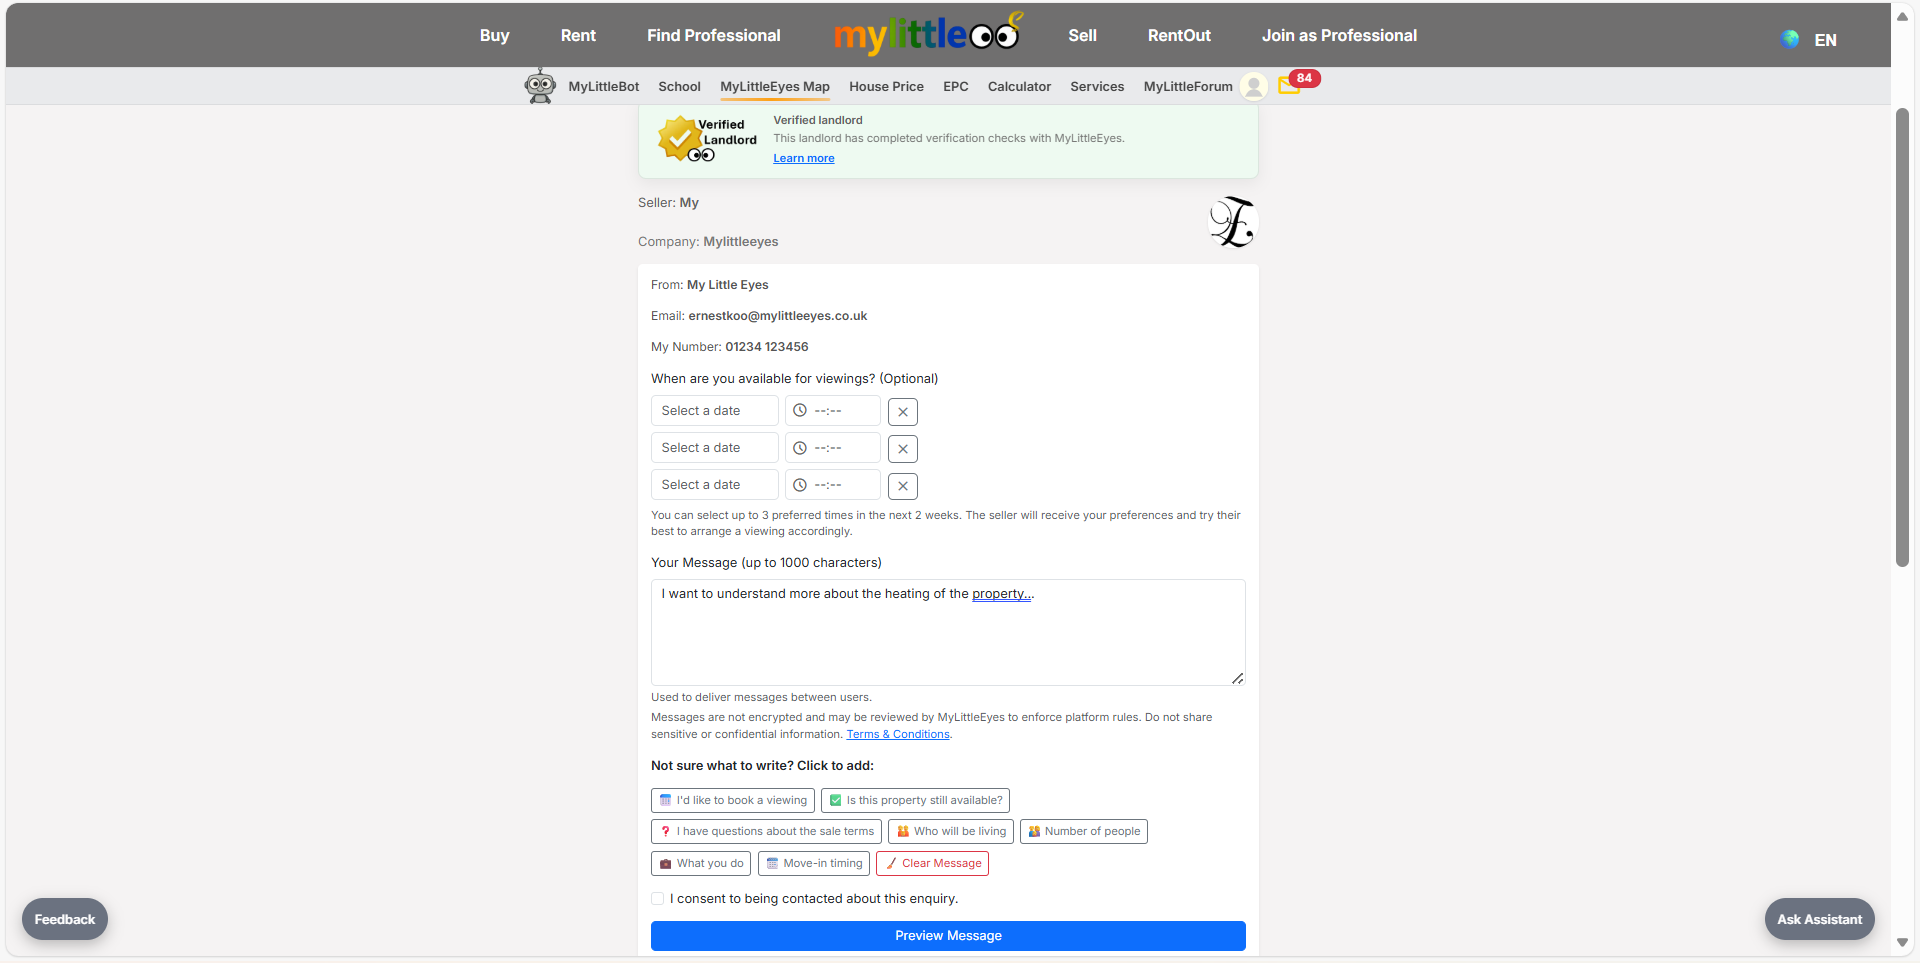
Task: Clear the third viewing time slot
Action: point(902,486)
